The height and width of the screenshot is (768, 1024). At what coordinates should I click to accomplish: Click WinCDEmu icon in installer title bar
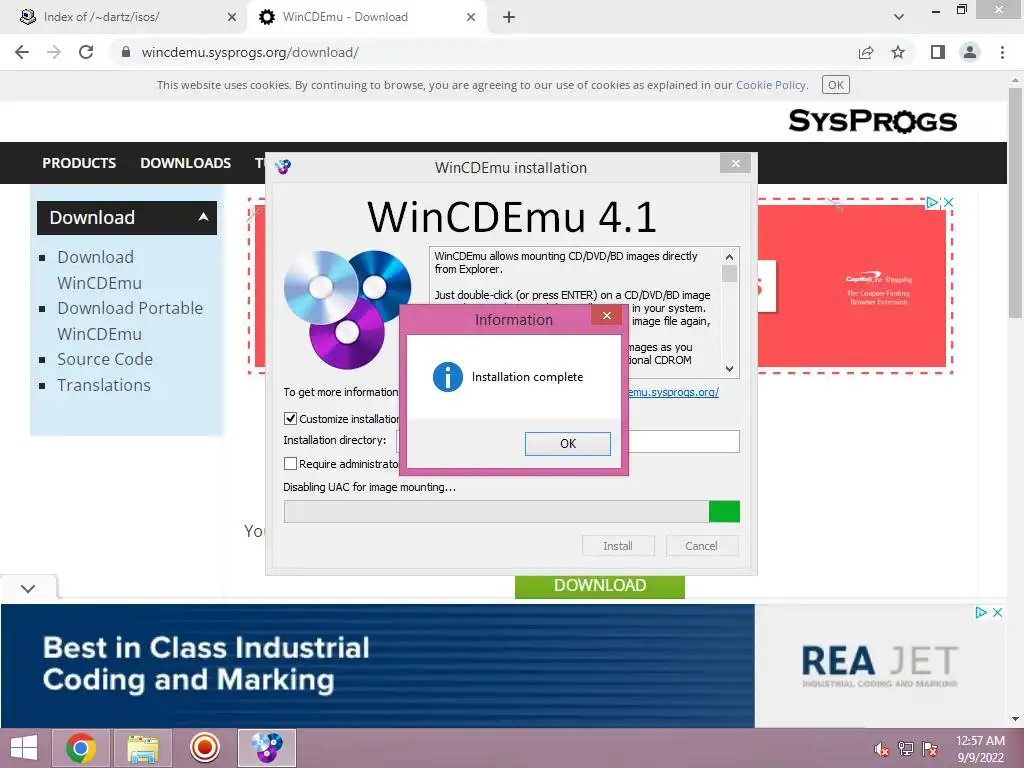283,167
